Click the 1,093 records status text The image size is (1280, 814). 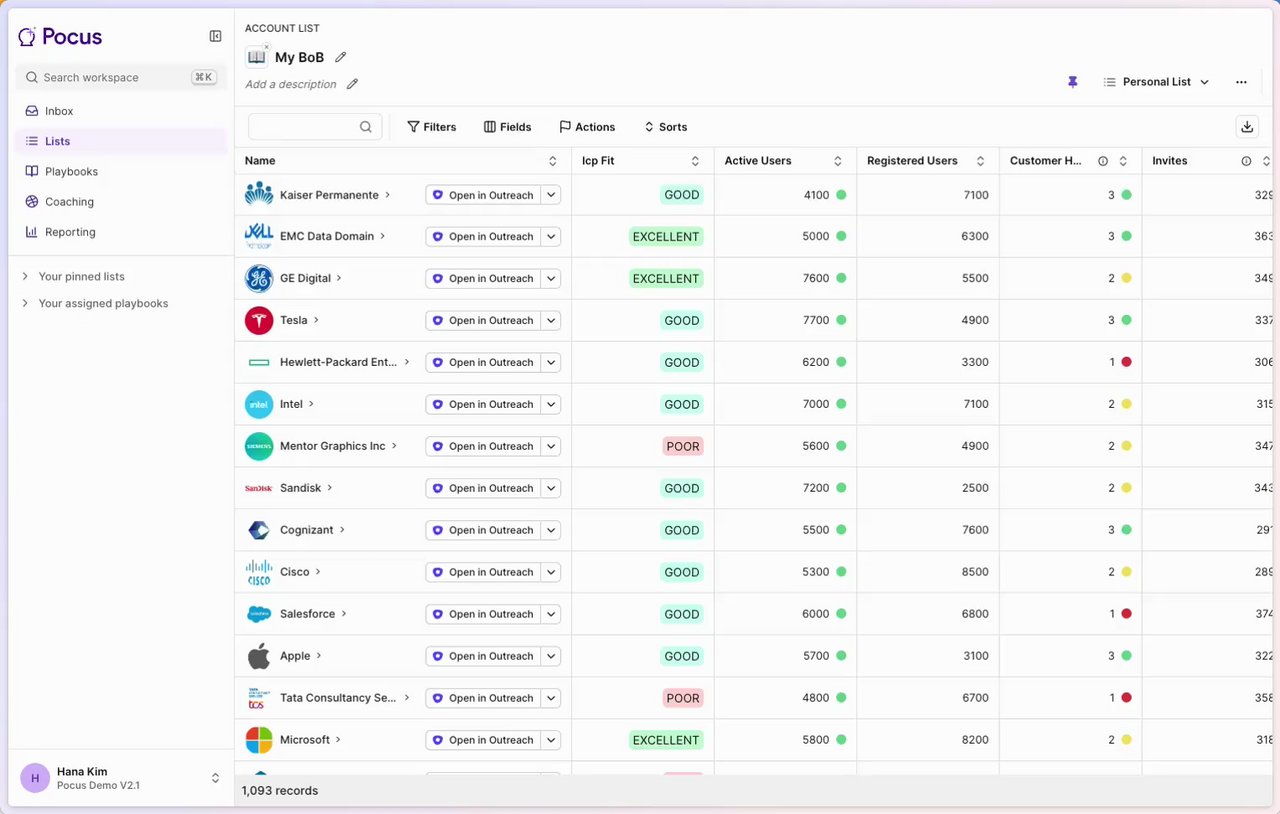coord(280,790)
